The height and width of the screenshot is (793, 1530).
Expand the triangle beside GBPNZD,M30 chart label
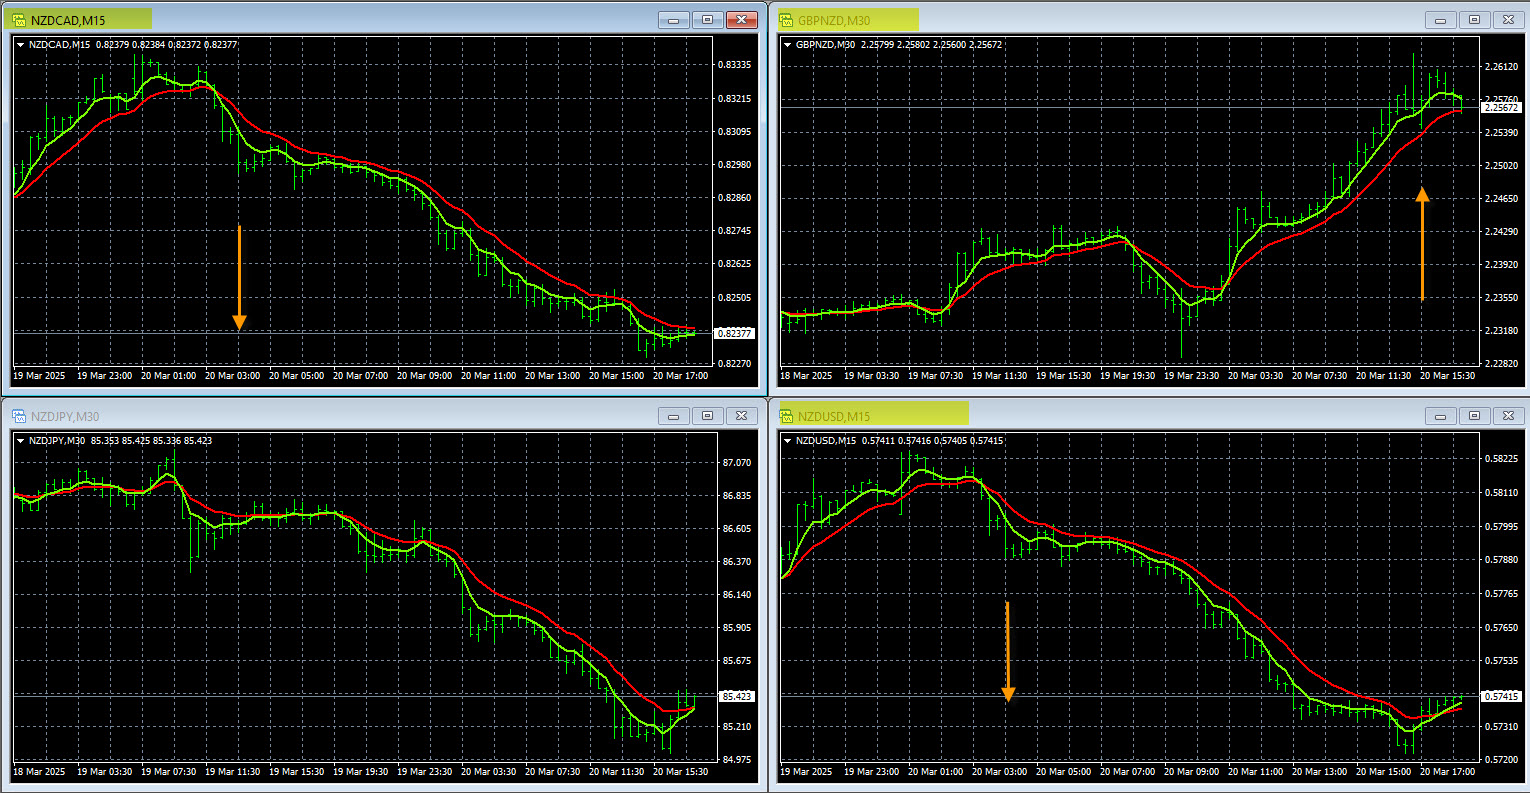pos(788,45)
